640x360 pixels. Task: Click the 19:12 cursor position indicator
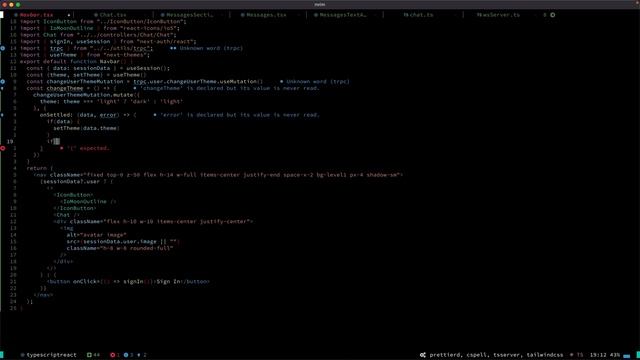598,355
